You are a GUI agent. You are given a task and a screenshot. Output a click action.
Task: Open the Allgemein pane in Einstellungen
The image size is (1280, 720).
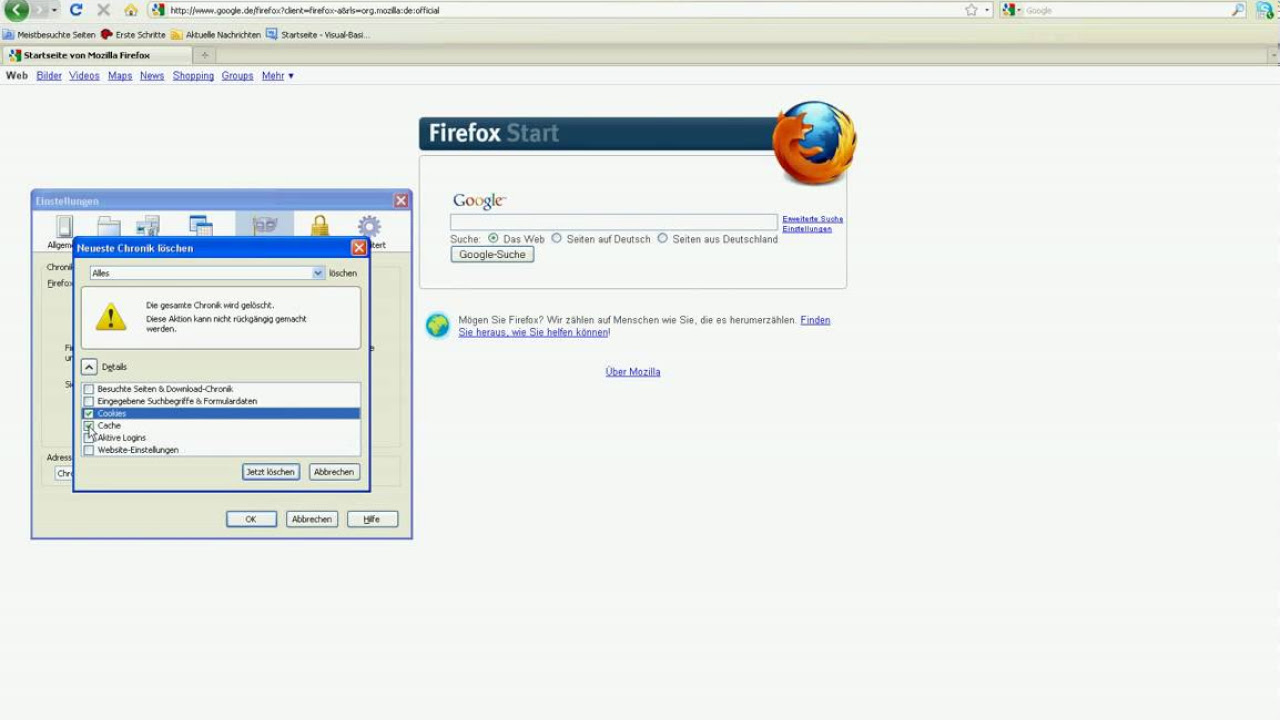pyautogui.click(x=62, y=231)
